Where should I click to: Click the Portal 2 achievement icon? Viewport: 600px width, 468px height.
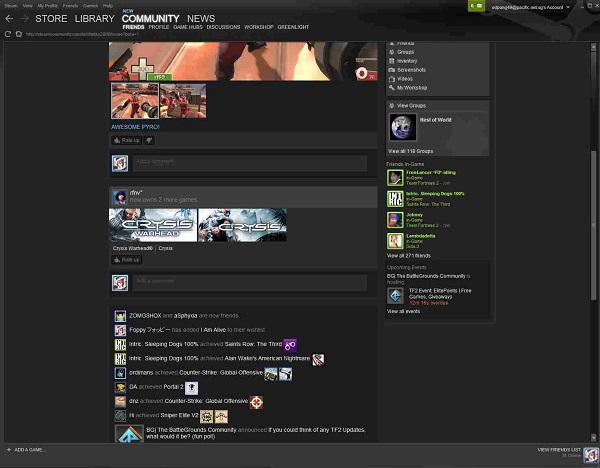[192, 388]
